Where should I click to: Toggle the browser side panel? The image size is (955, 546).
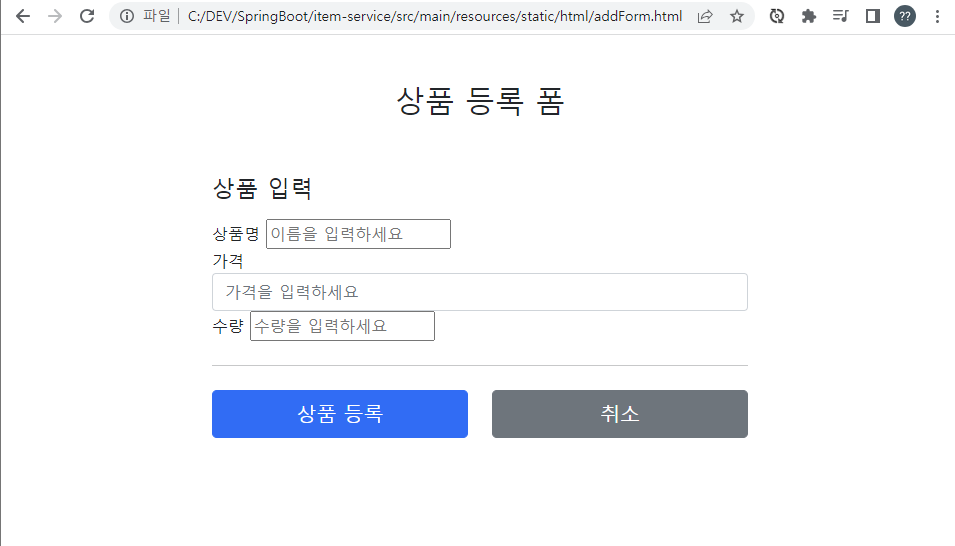tap(873, 16)
